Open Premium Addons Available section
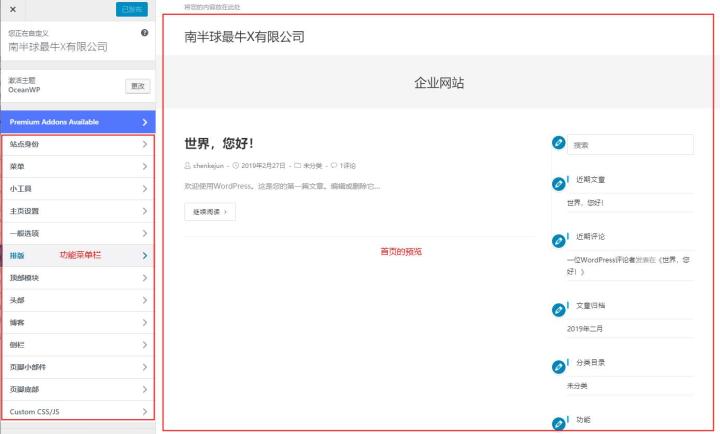Image resolution: width=720 pixels, height=434 pixels. tap(78, 122)
